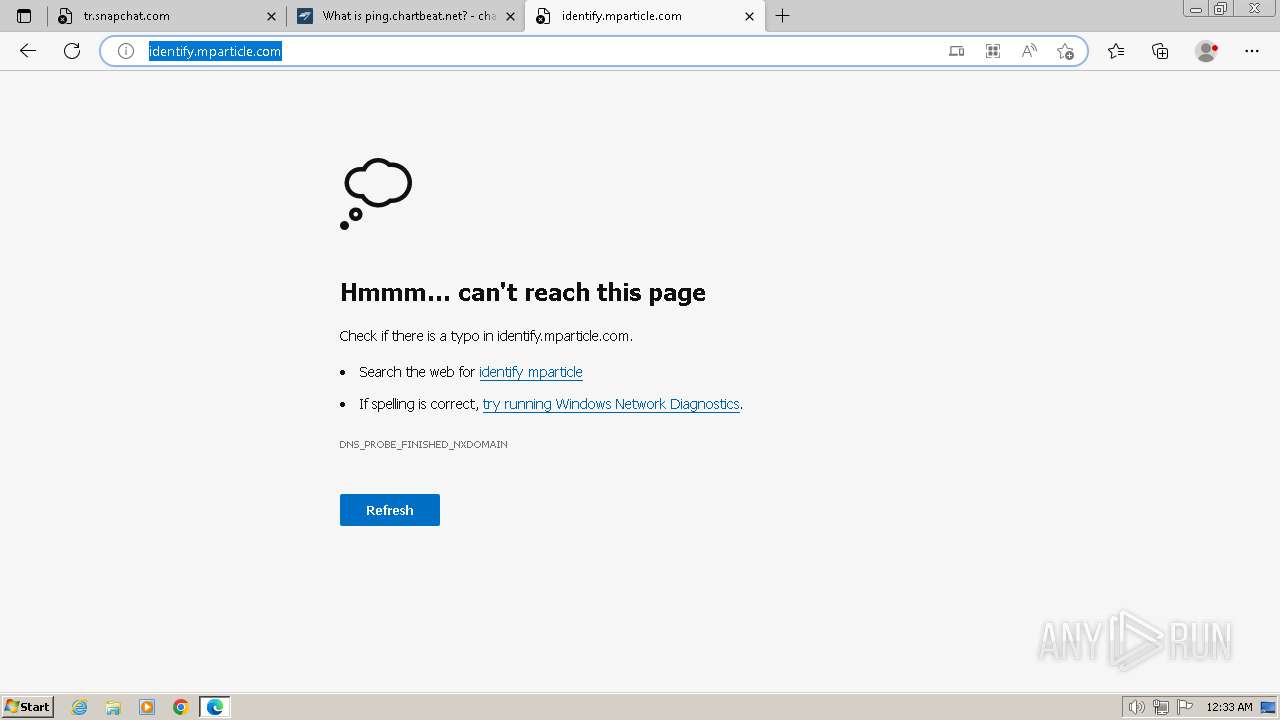Reload the page with refresh icon

72,51
